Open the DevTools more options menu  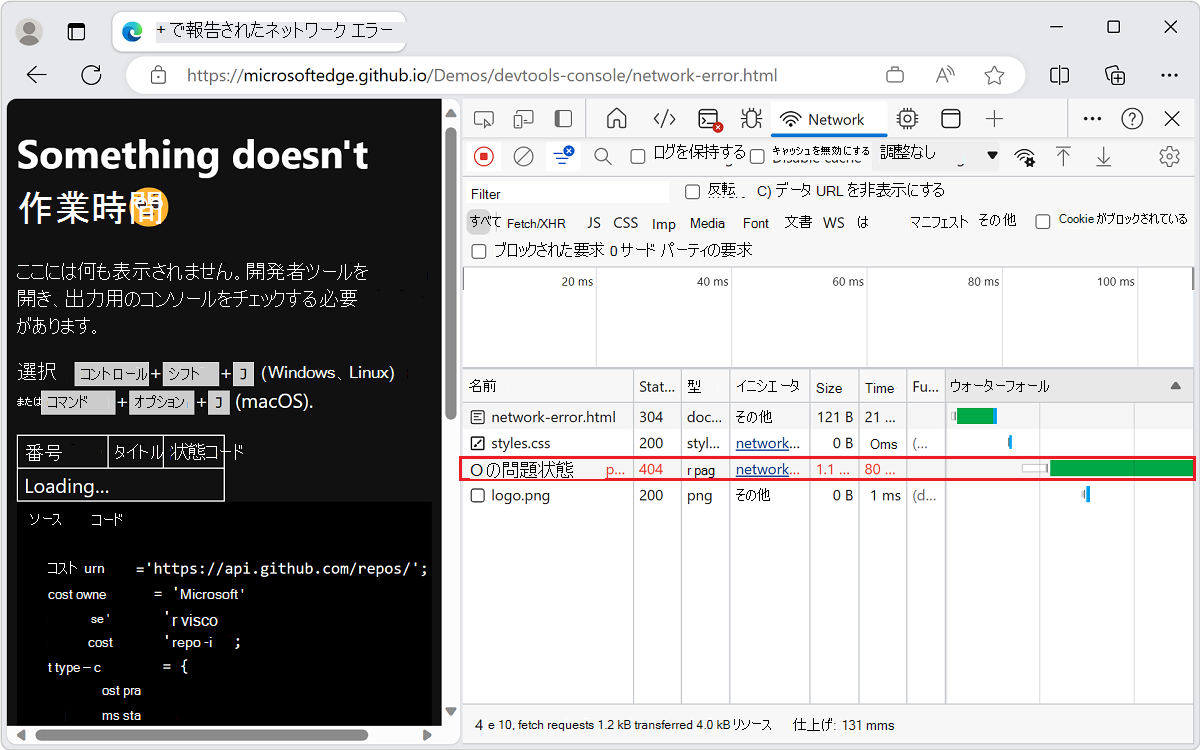point(1092,118)
